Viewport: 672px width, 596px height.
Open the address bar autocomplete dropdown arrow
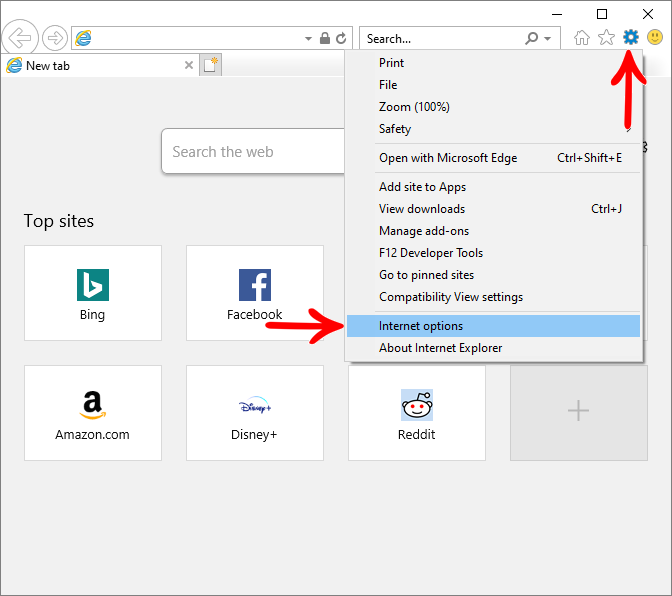(x=308, y=39)
